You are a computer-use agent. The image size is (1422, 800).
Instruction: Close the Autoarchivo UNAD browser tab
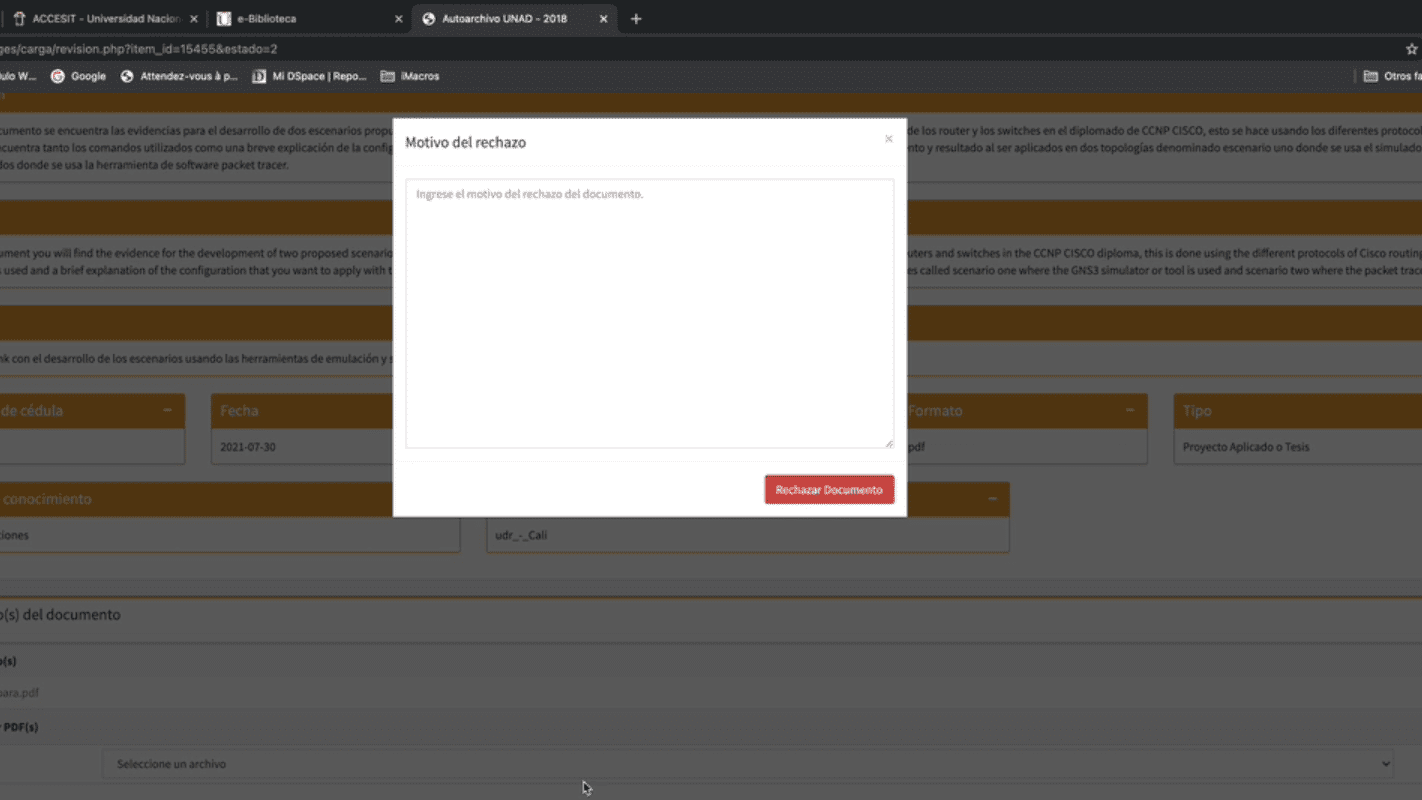[603, 19]
